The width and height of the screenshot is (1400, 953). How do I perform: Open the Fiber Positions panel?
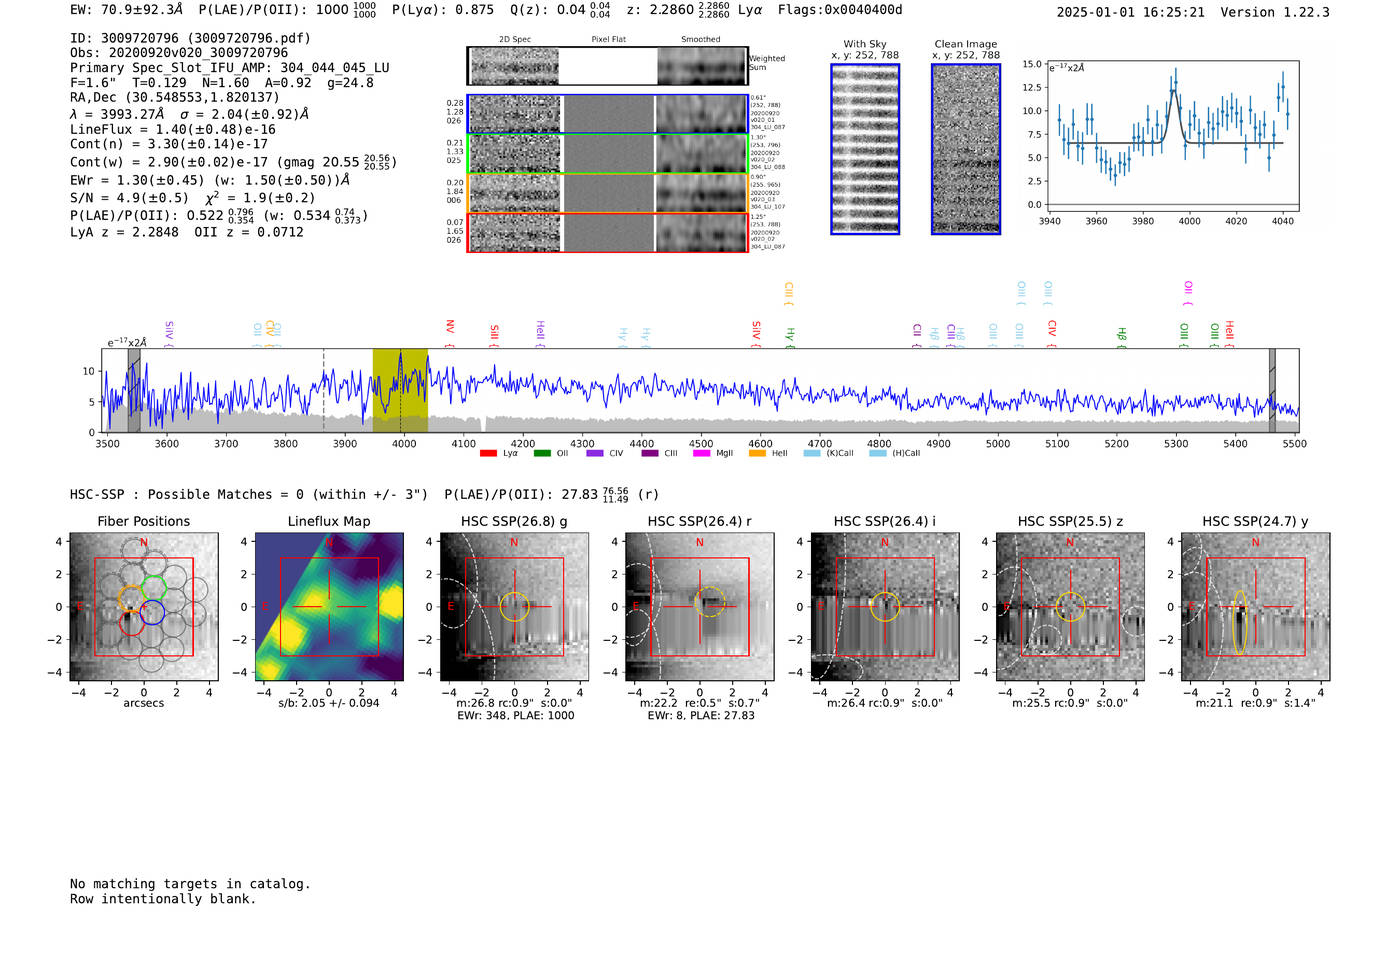coord(143,607)
